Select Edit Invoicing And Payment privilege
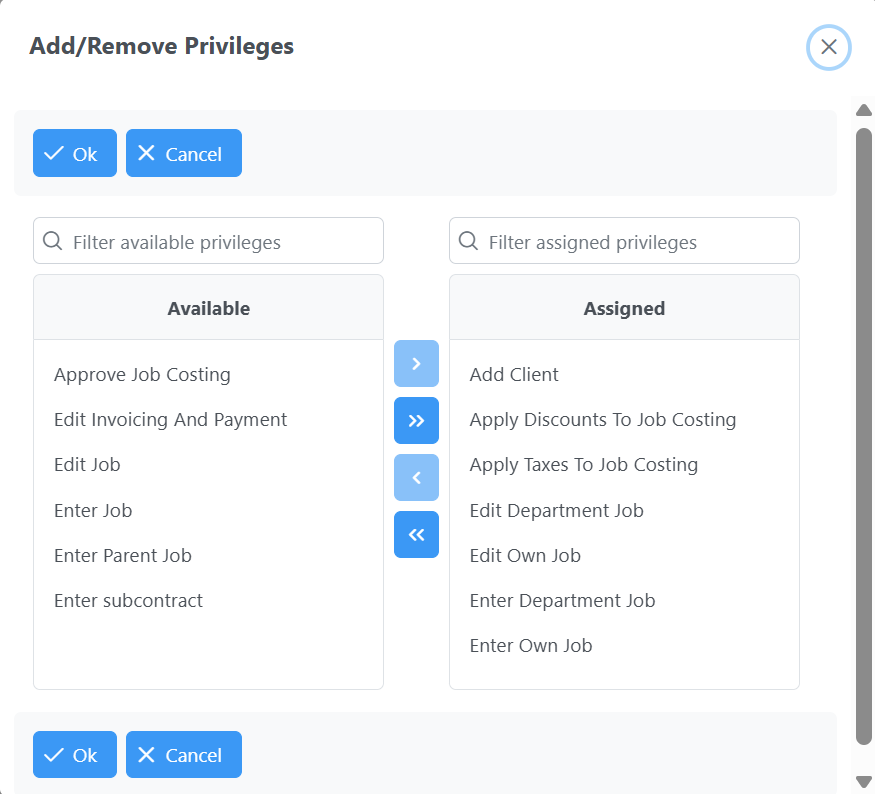 click(170, 420)
